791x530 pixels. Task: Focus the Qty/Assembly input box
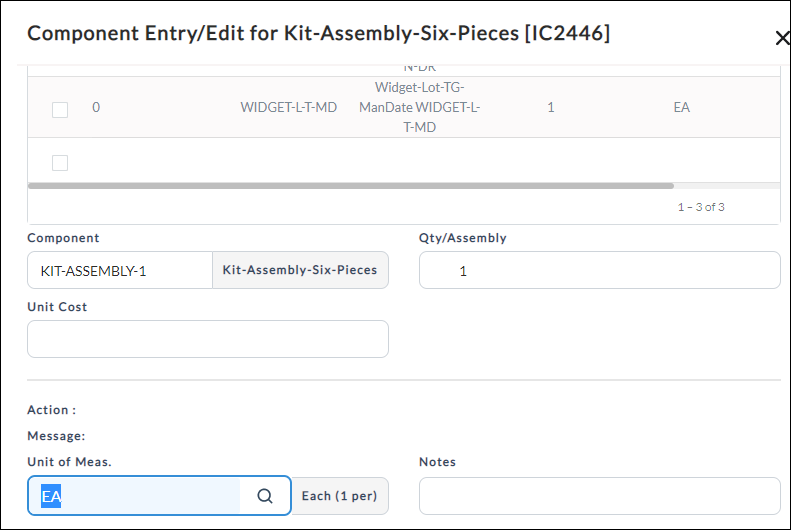[x=600, y=270]
